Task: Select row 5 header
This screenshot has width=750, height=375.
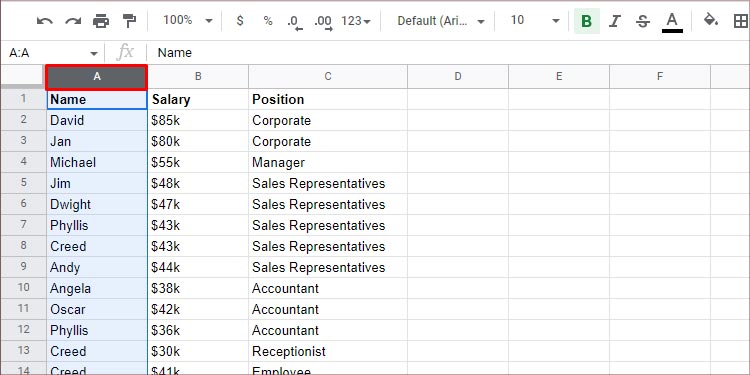Action: [x=23, y=183]
